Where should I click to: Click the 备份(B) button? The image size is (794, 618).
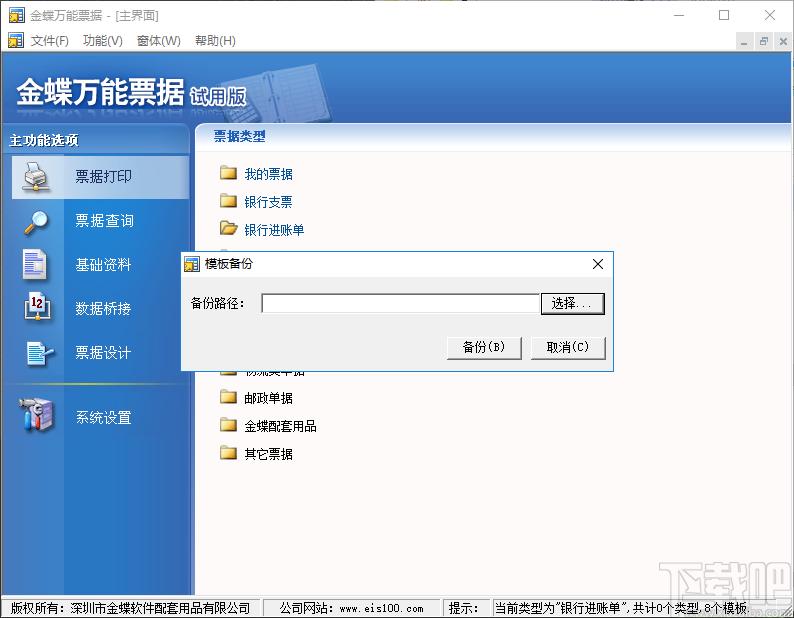tap(484, 347)
